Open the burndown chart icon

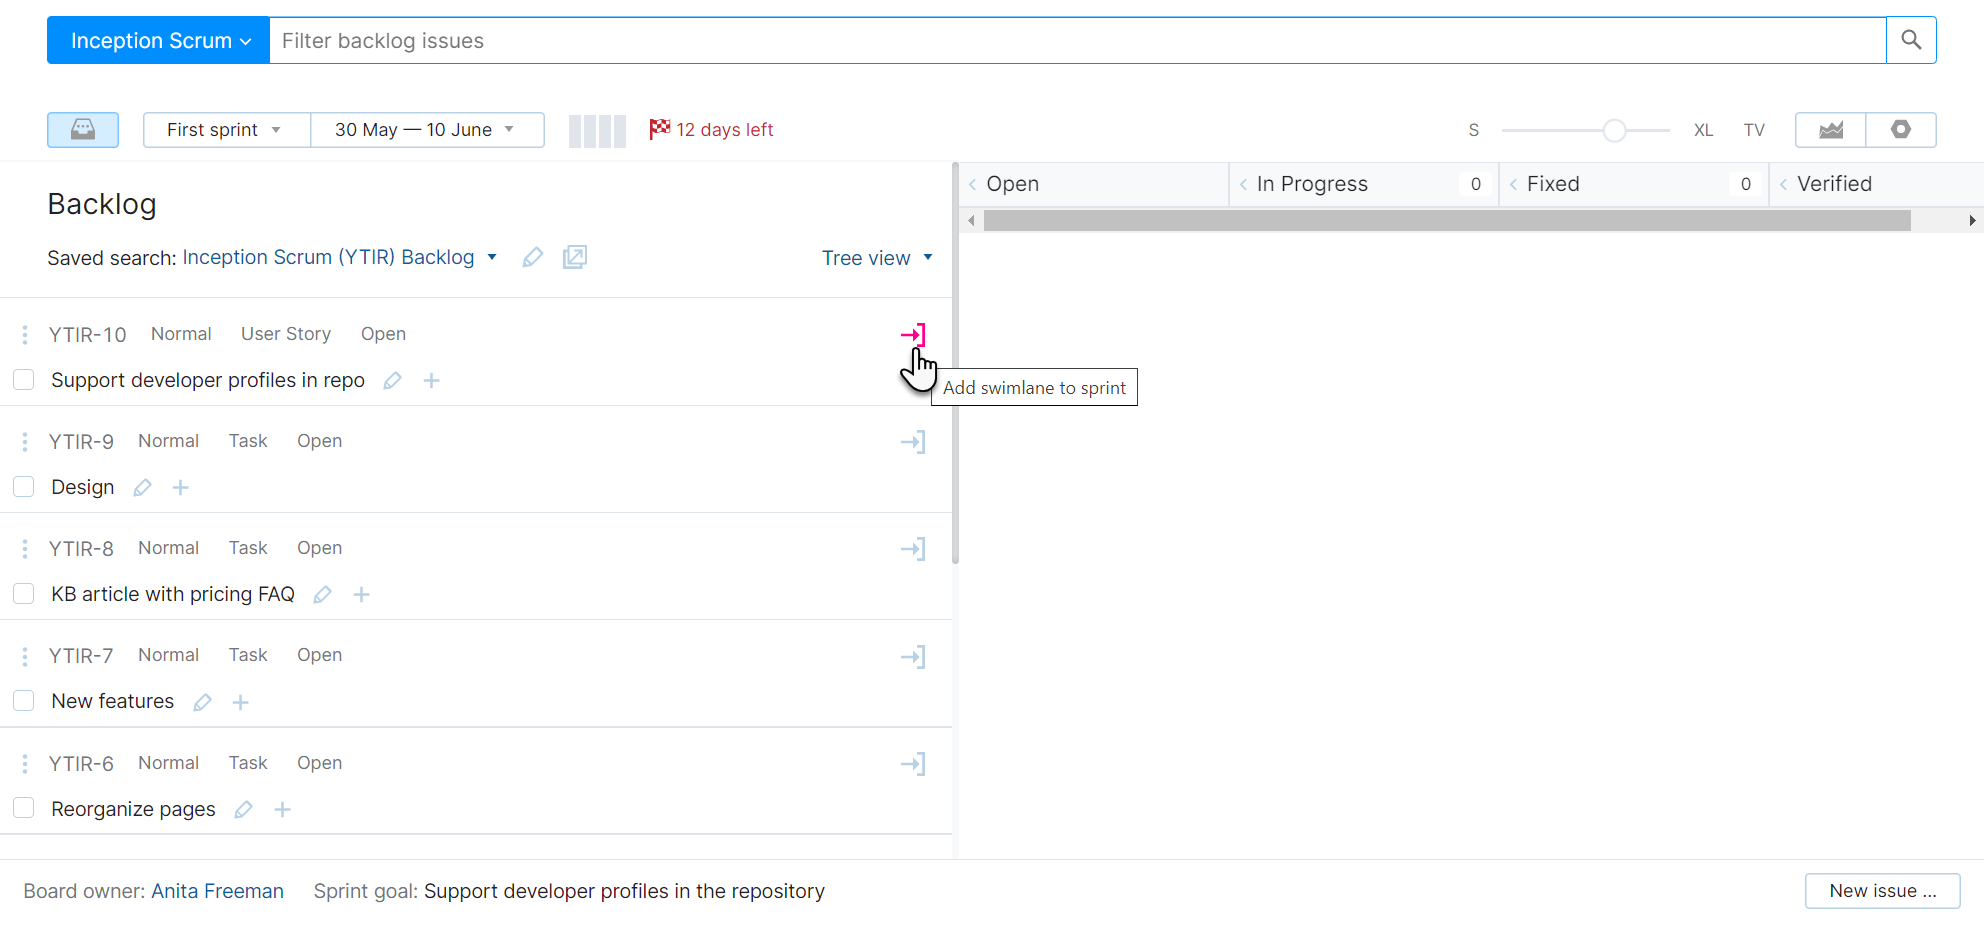coord(1831,130)
